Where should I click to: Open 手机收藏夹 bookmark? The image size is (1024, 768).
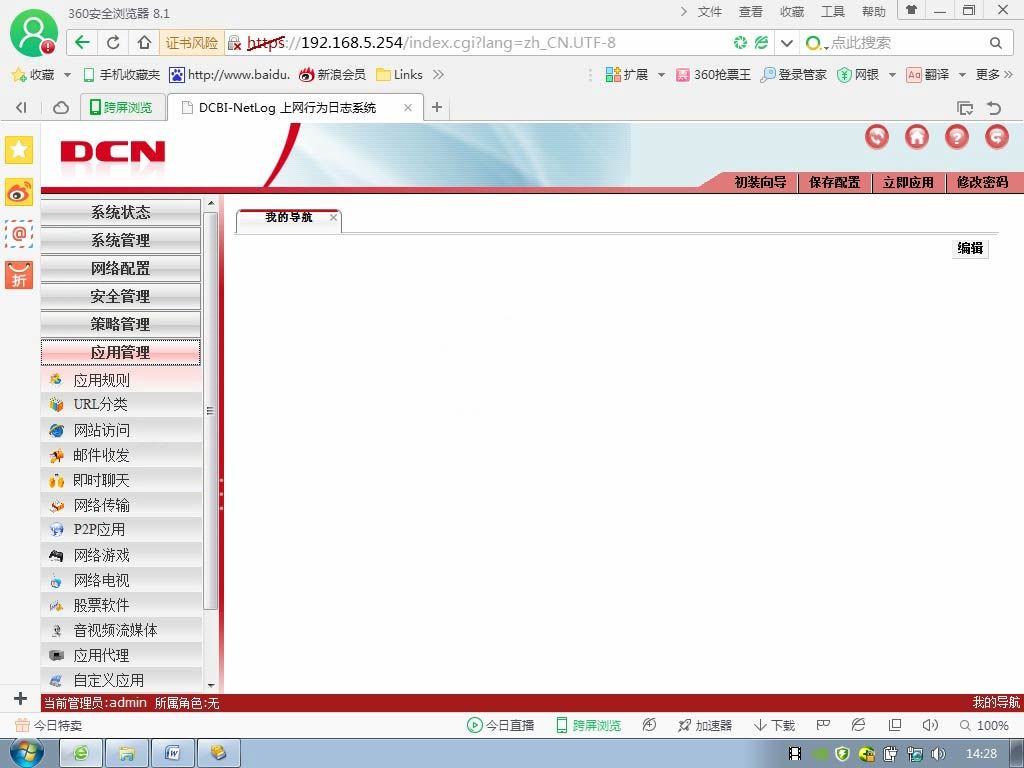[122, 75]
